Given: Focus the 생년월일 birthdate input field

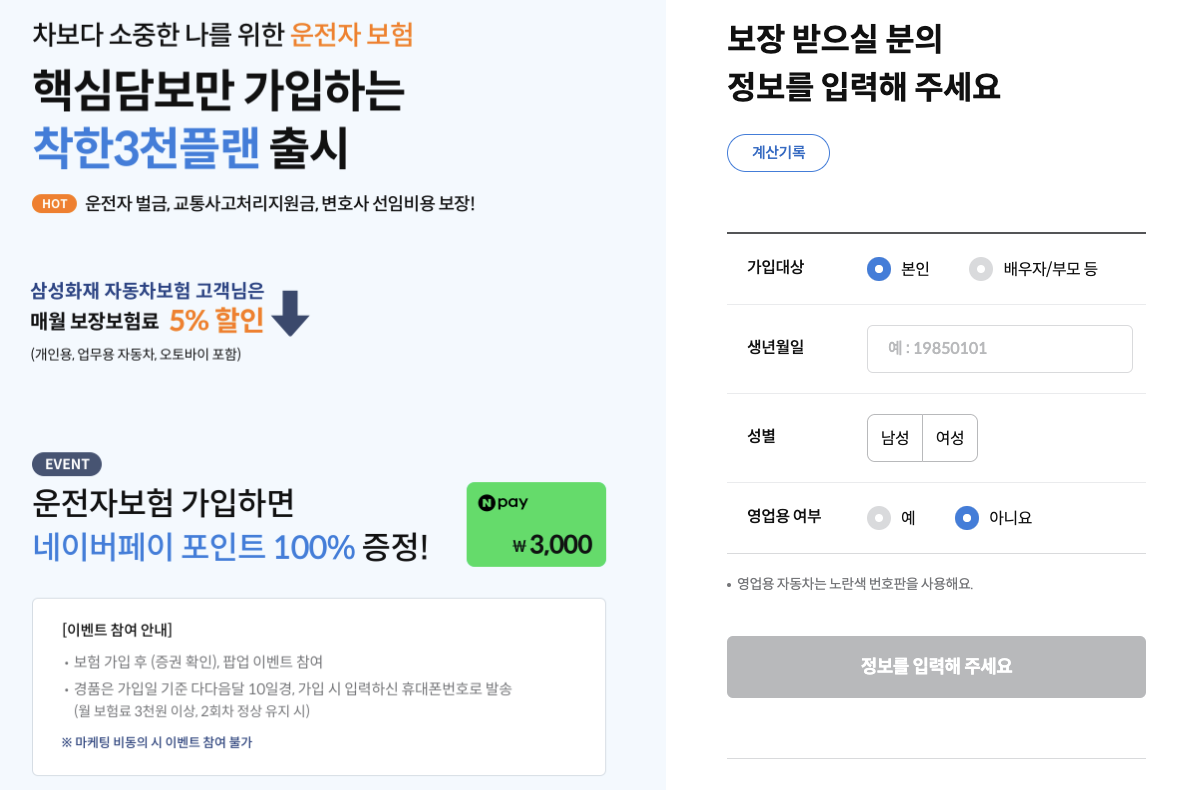Looking at the screenshot, I should (x=1000, y=349).
